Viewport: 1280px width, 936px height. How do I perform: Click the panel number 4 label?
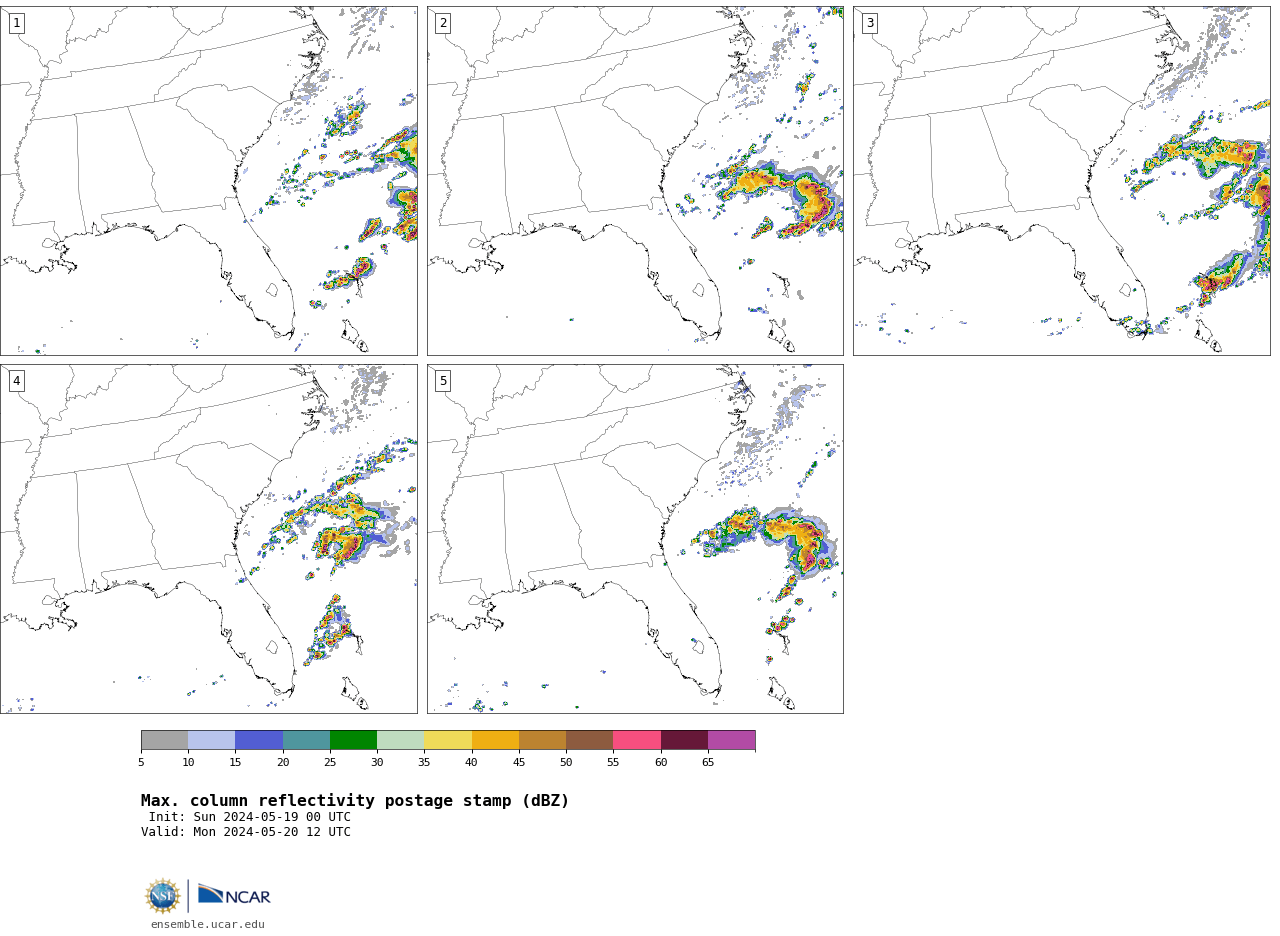click(x=16, y=381)
